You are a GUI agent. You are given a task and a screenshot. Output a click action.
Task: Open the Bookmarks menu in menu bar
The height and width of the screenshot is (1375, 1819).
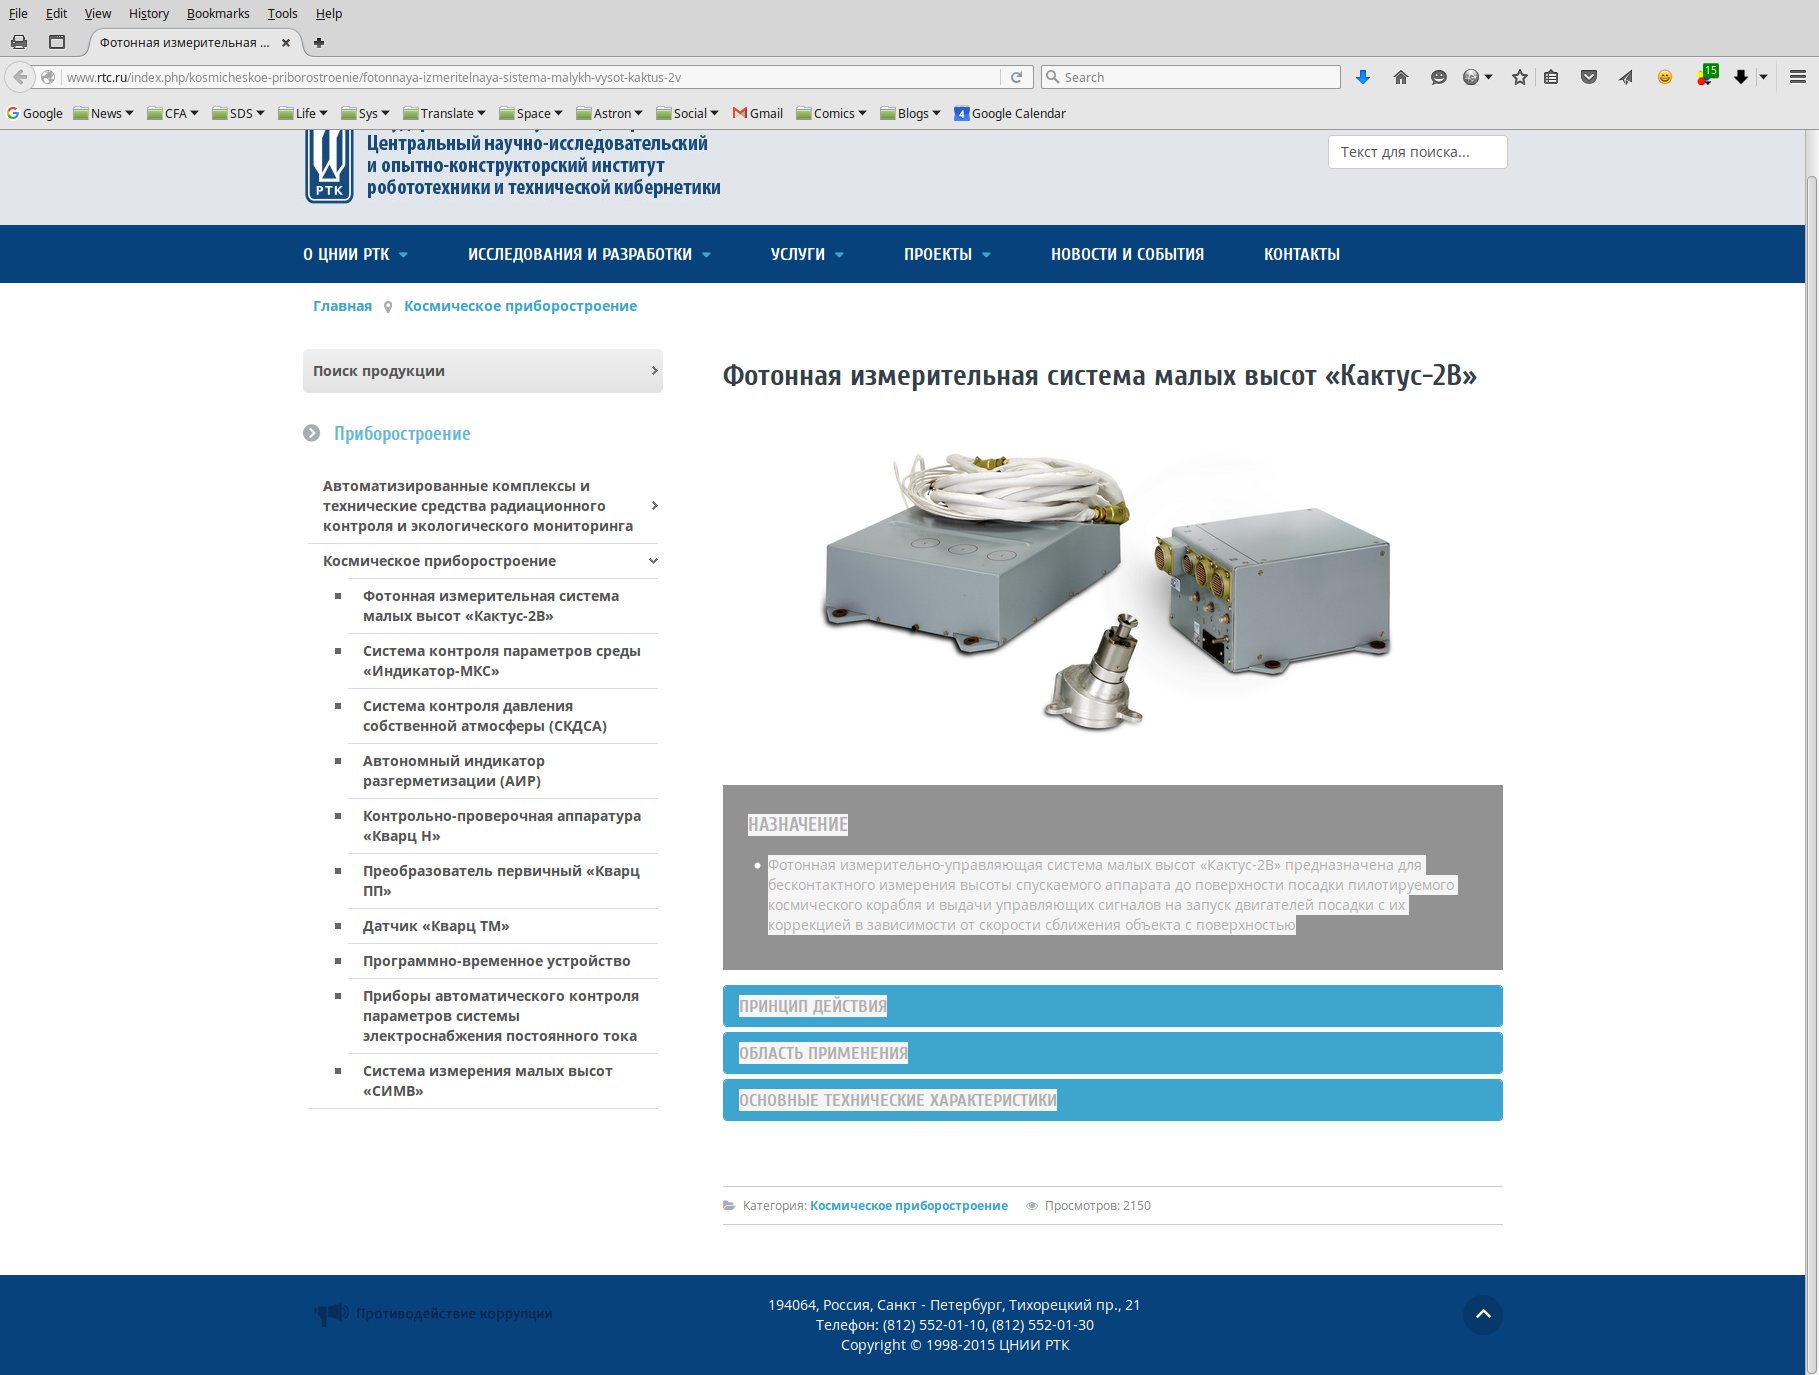pyautogui.click(x=218, y=13)
